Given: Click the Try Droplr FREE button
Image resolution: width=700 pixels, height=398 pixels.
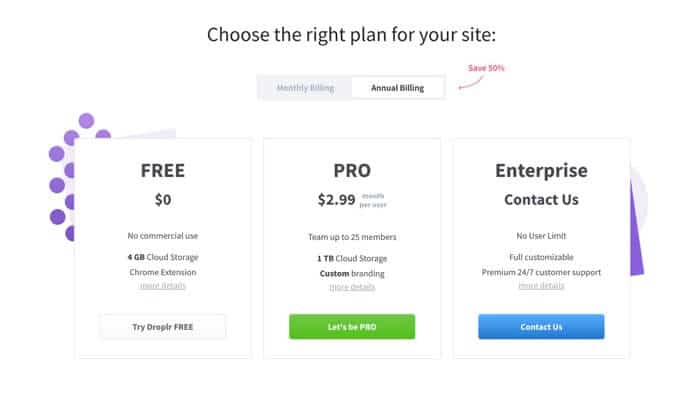Looking at the screenshot, I should tap(162, 327).
